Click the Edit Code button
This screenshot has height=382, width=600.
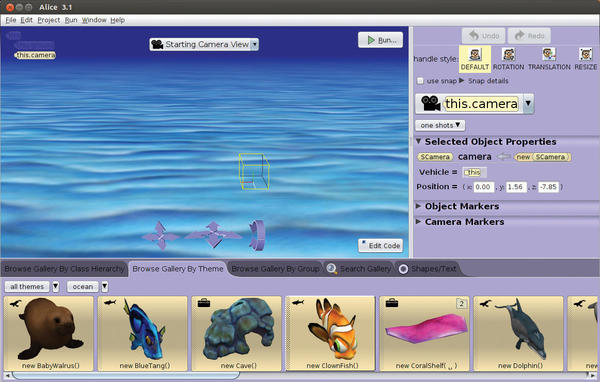point(380,245)
